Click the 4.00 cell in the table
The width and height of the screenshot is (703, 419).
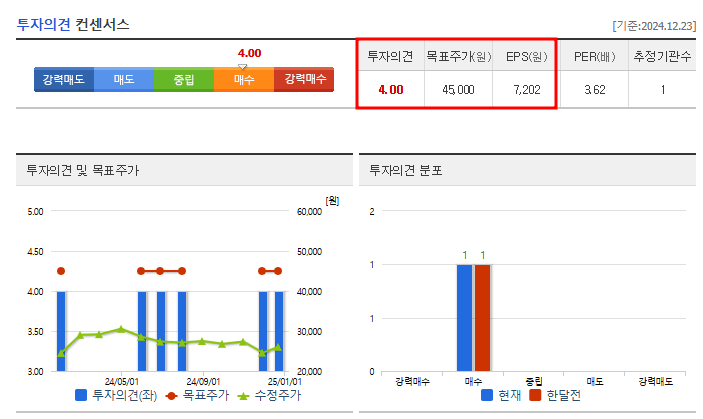(x=391, y=90)
